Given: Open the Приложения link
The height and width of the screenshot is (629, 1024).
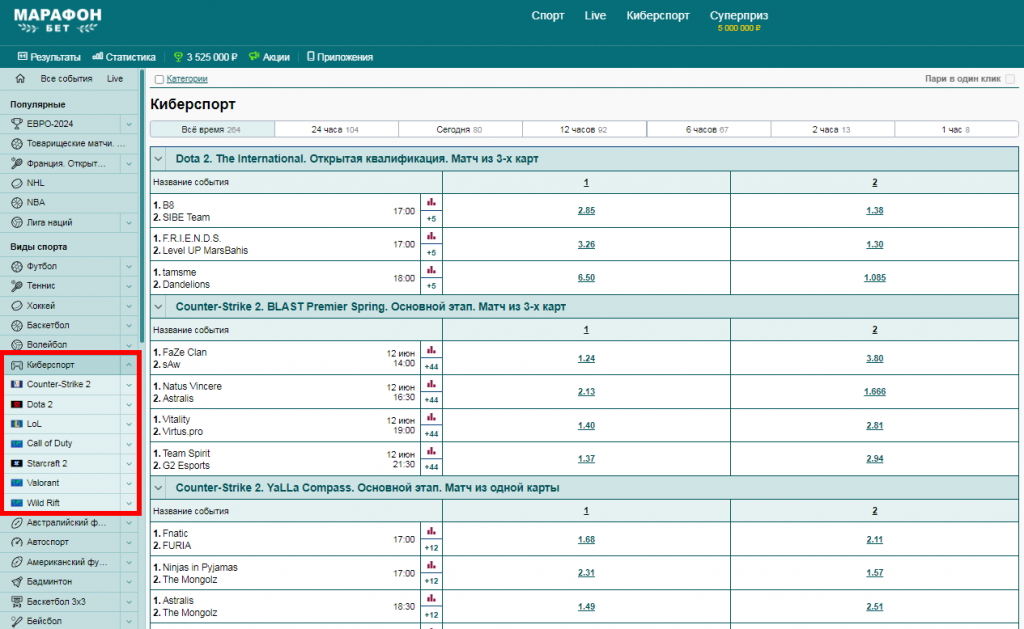Looking at the screenshot, I should tap(340, 57).
